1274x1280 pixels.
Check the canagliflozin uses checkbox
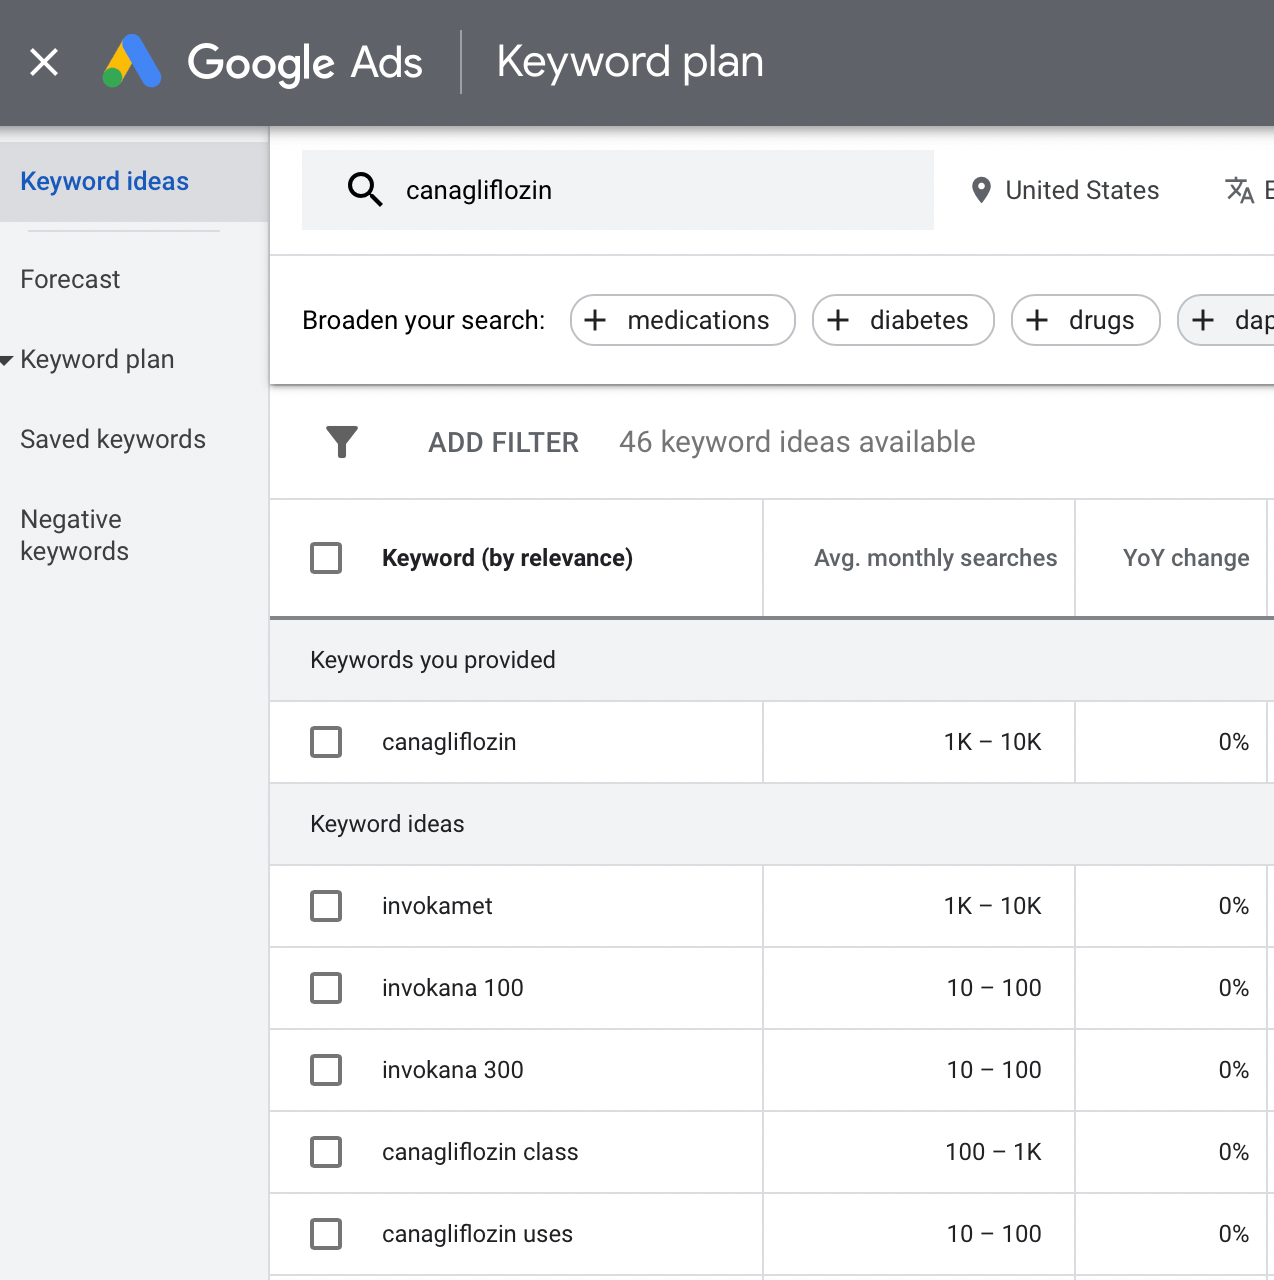pos(326,1234)
